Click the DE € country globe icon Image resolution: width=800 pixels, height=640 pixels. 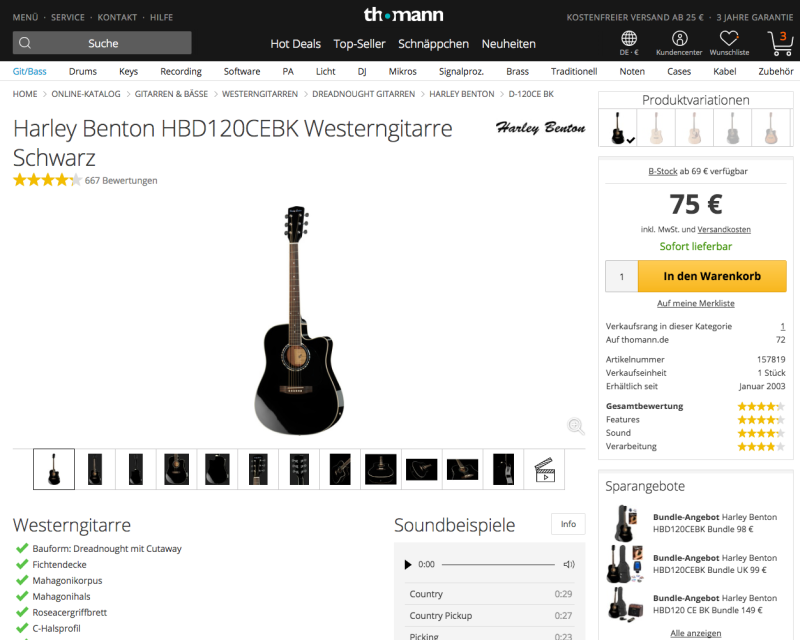coord(629,39)
